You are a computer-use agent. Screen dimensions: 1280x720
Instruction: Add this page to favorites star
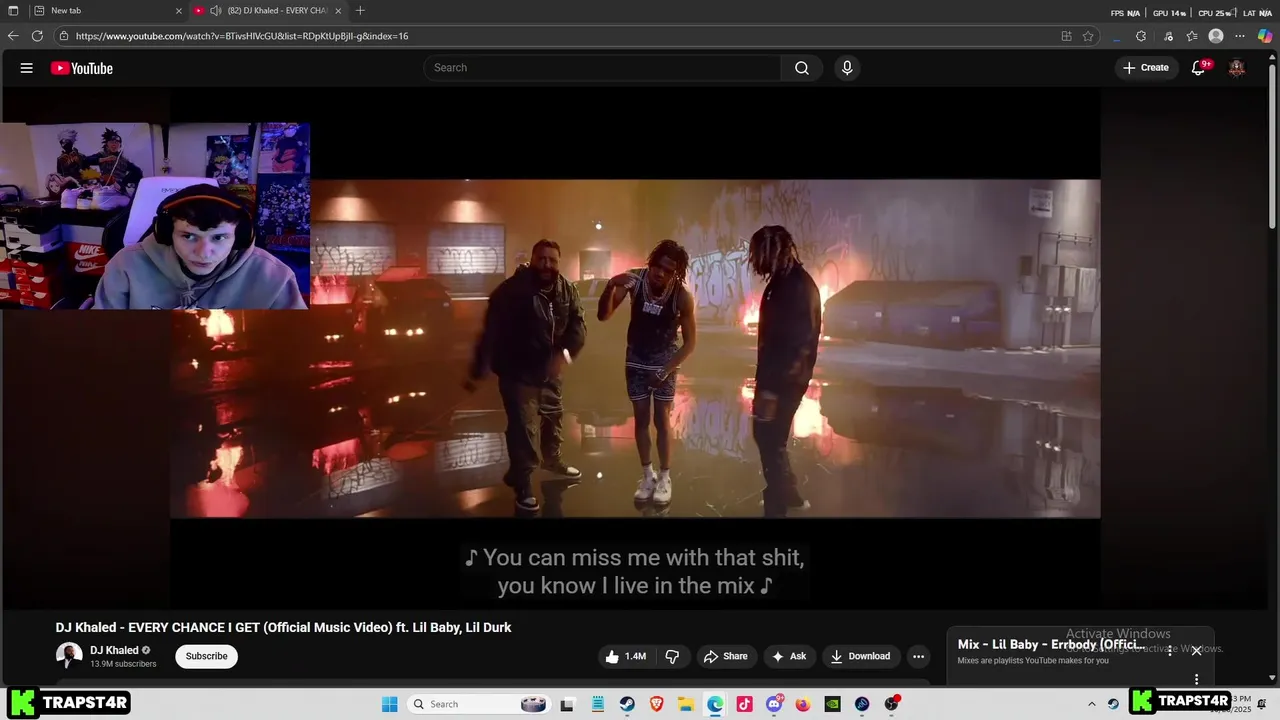point(1088,36)
